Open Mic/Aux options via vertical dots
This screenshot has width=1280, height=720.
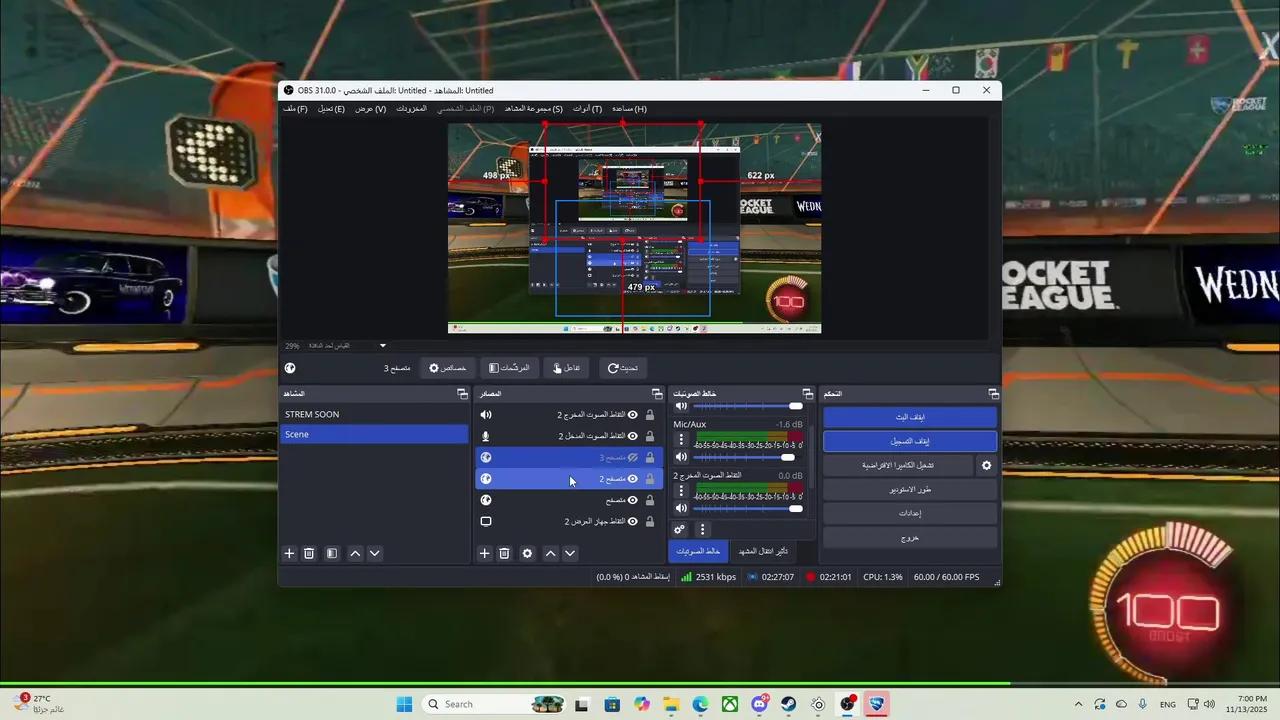point(681,439)
